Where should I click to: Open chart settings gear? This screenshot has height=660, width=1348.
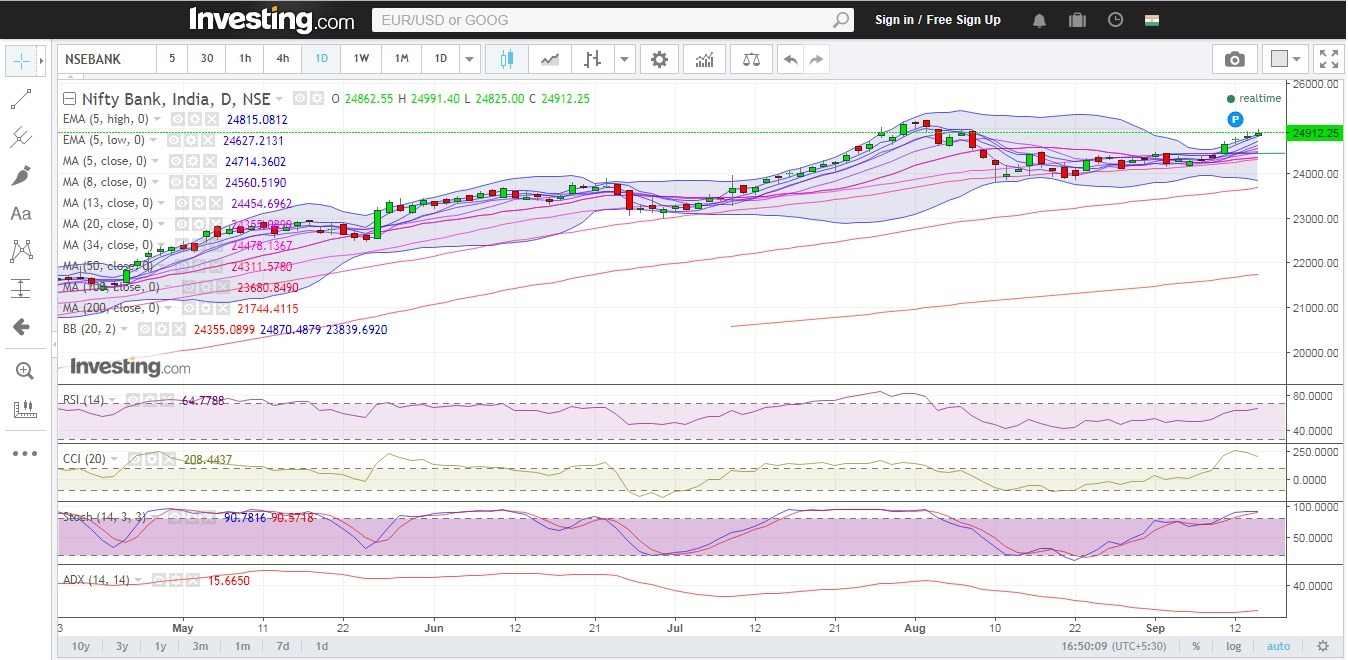point(659,59)
